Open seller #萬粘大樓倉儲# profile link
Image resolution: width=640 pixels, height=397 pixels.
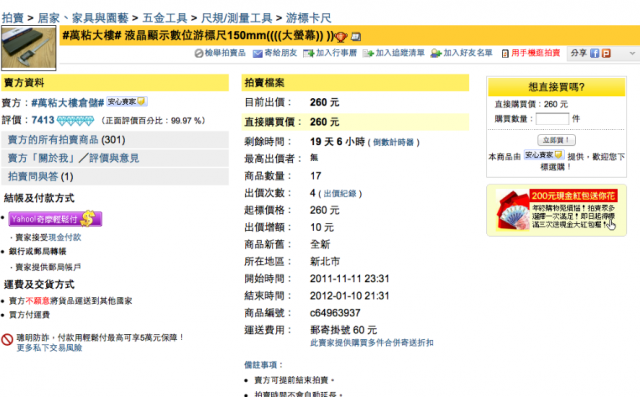click(68, 102)
